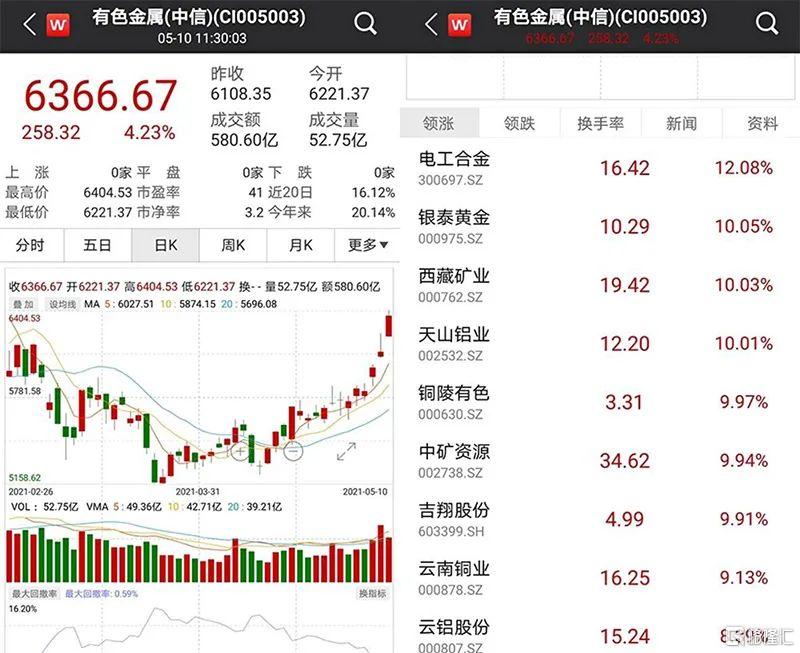Screen dimensions: 800x653
Task: Tap the VMA 5 value 49.36亿
Action: [x=143, y=507]
